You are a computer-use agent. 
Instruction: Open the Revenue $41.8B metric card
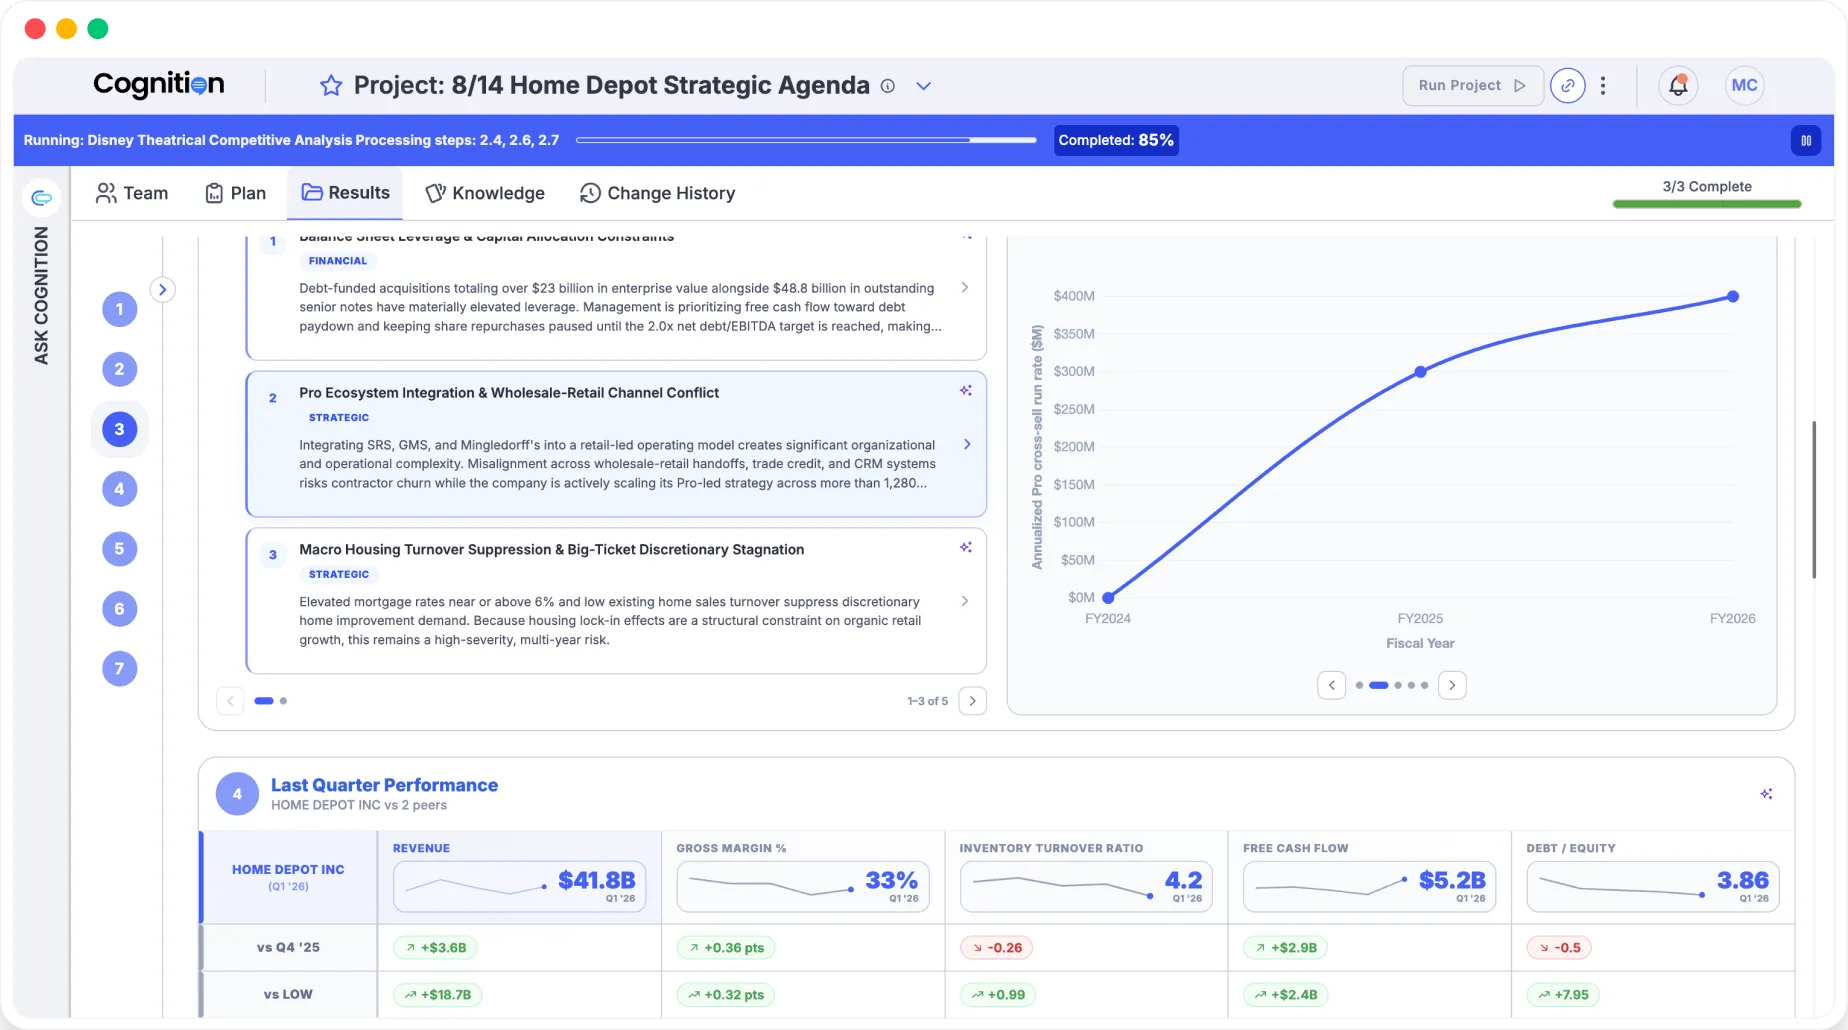pyautogui.click(x=520, y=887)
